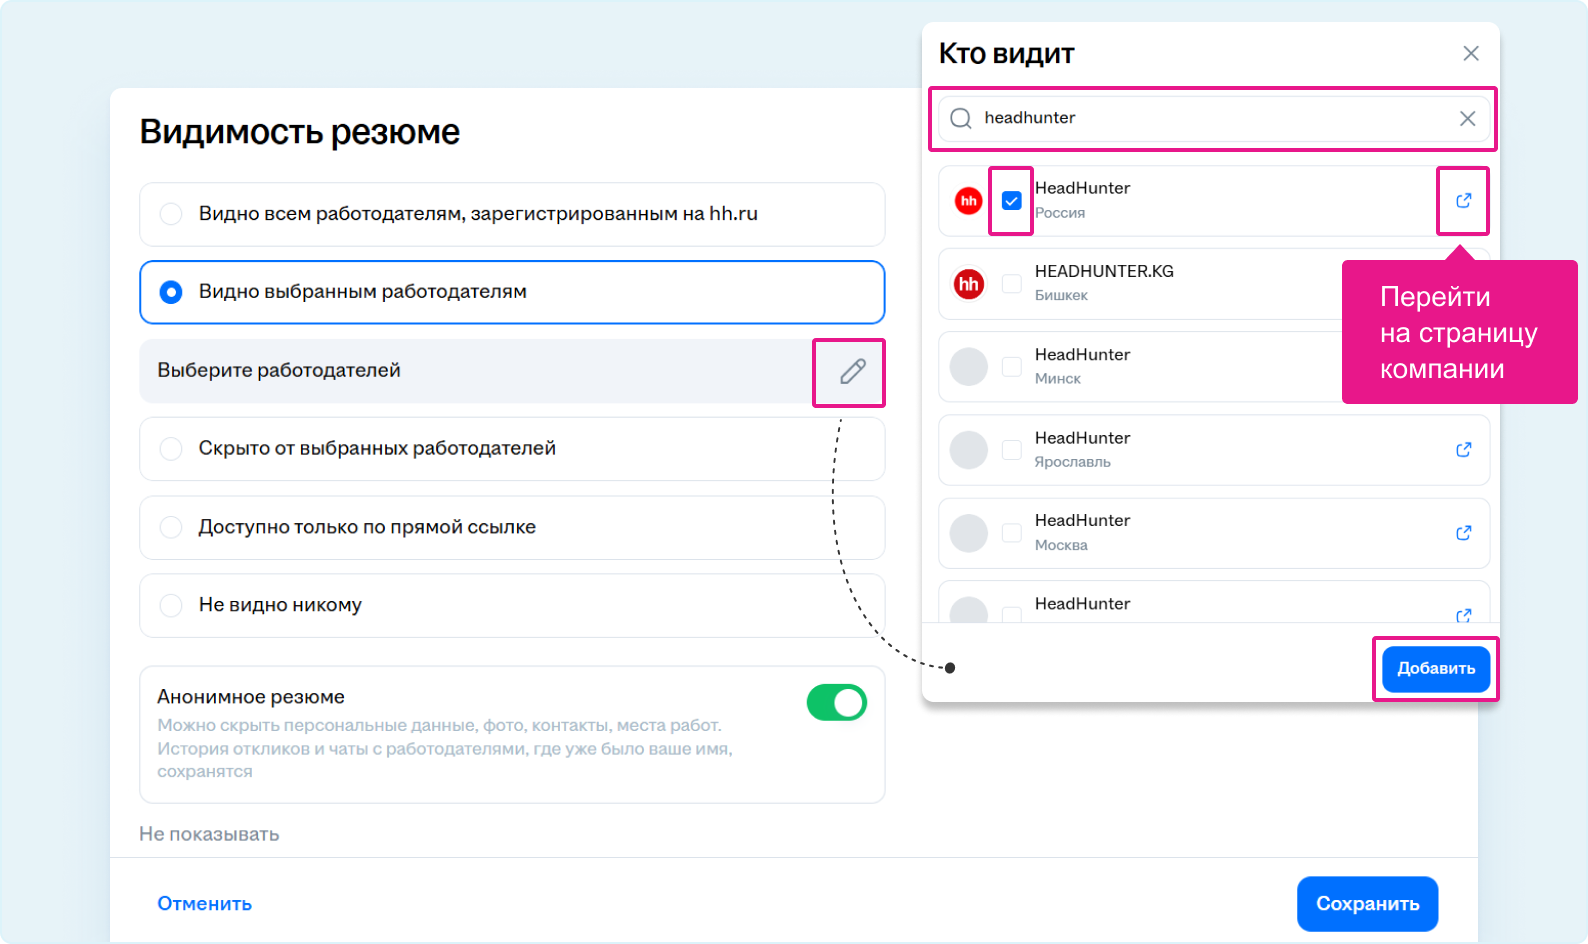This screenshot has height=944, width=1588.
Task: Click the Сохранить button
Action: [x=1366, y=904]
